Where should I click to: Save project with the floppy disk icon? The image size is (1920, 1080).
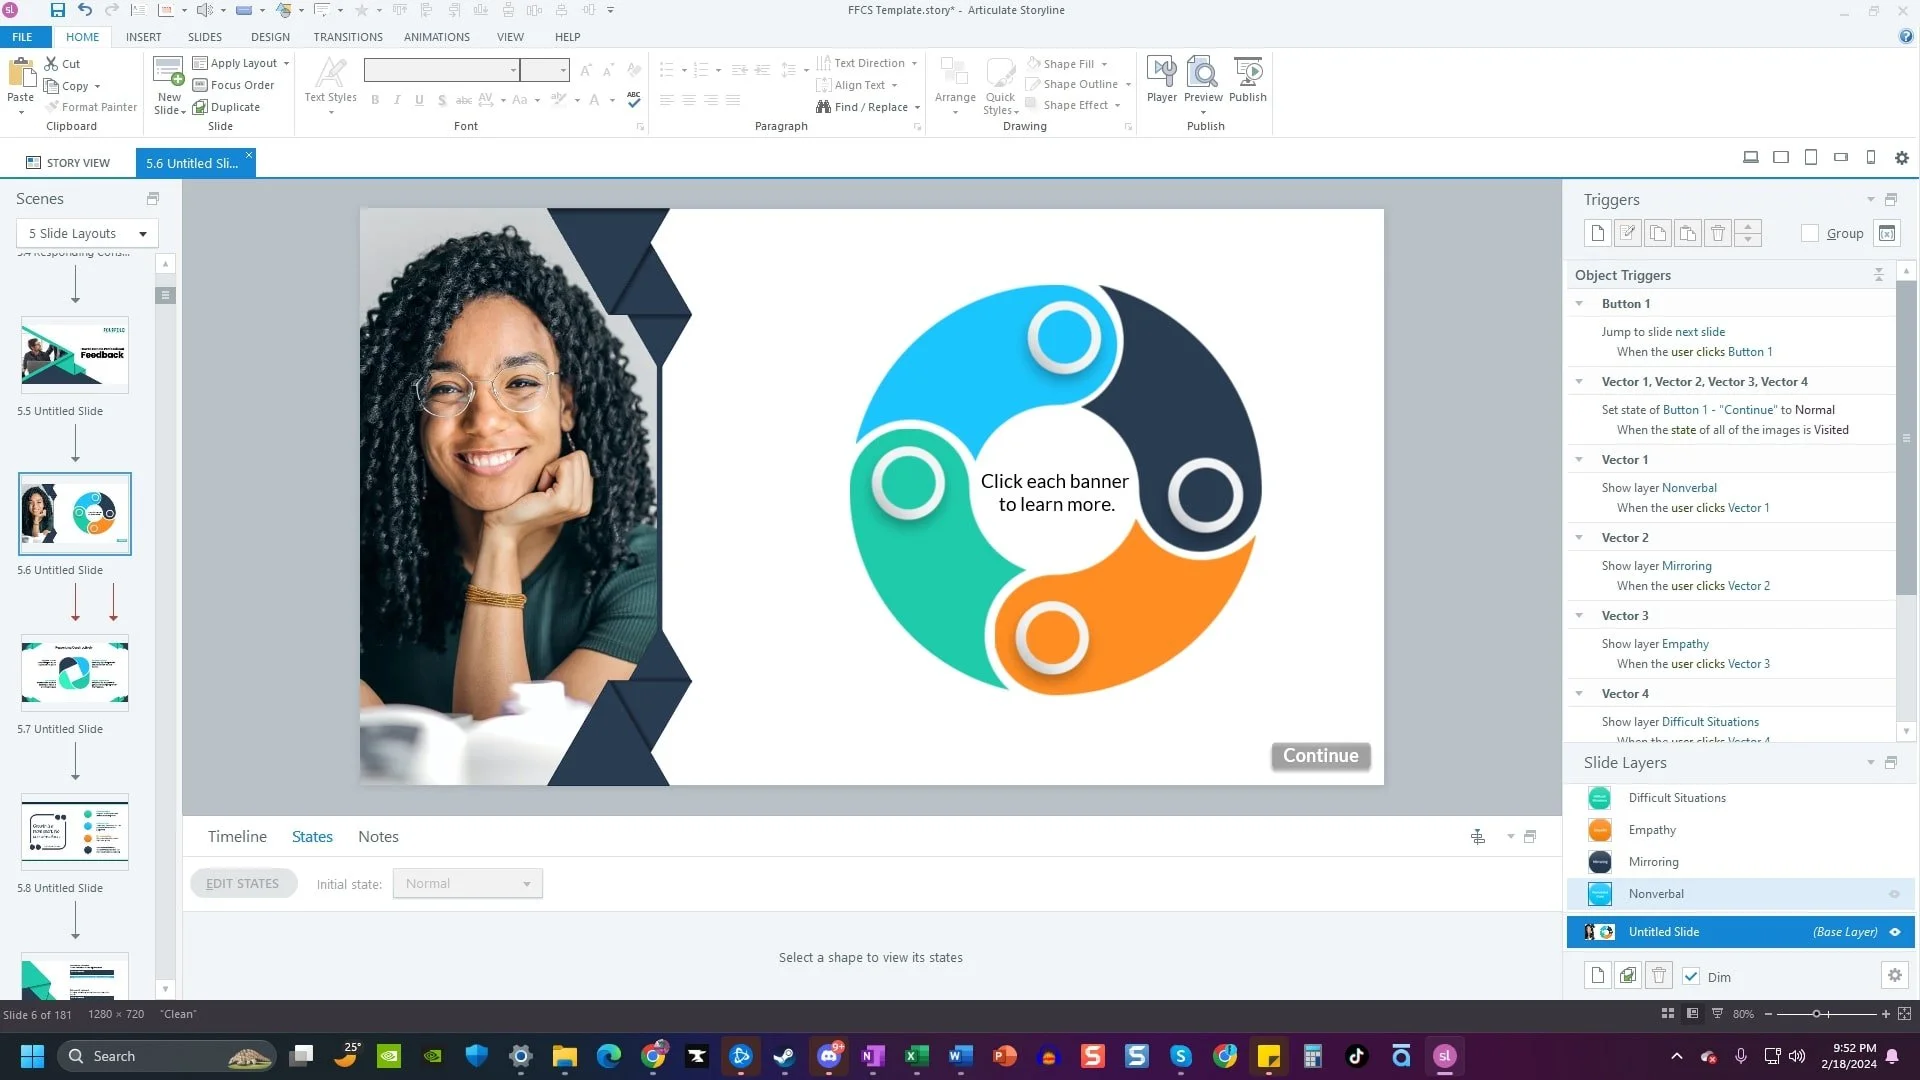57,10
